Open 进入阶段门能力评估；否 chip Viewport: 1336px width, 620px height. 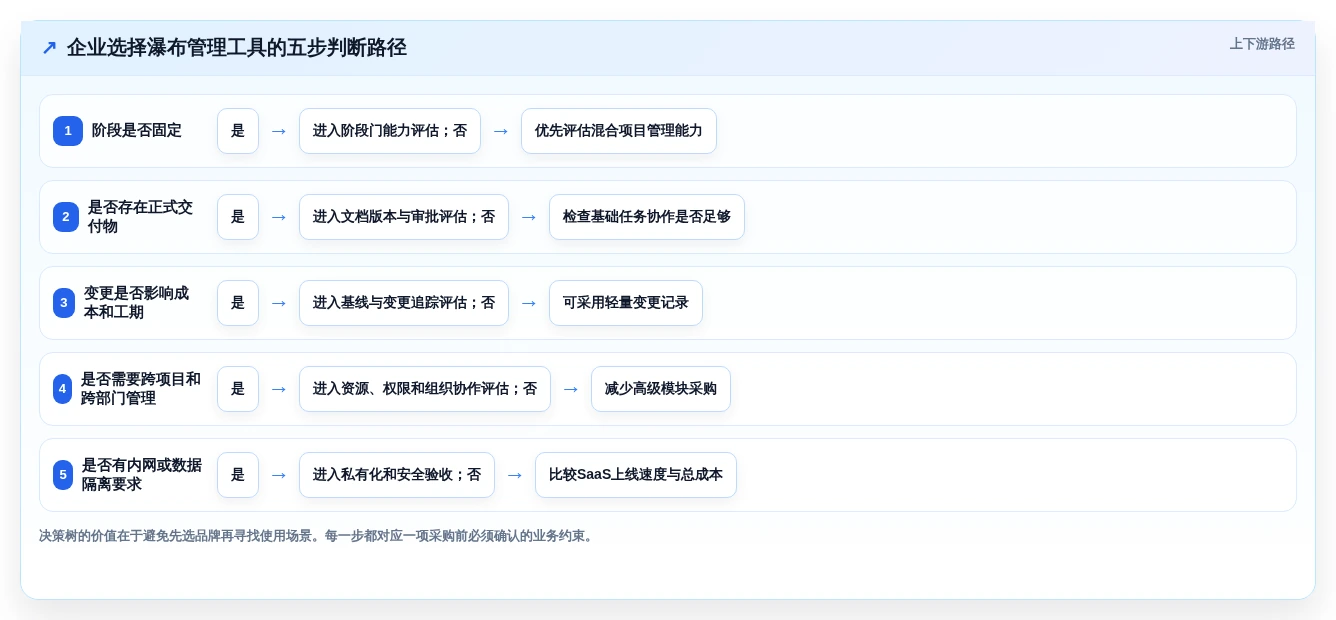click(390, 131)
